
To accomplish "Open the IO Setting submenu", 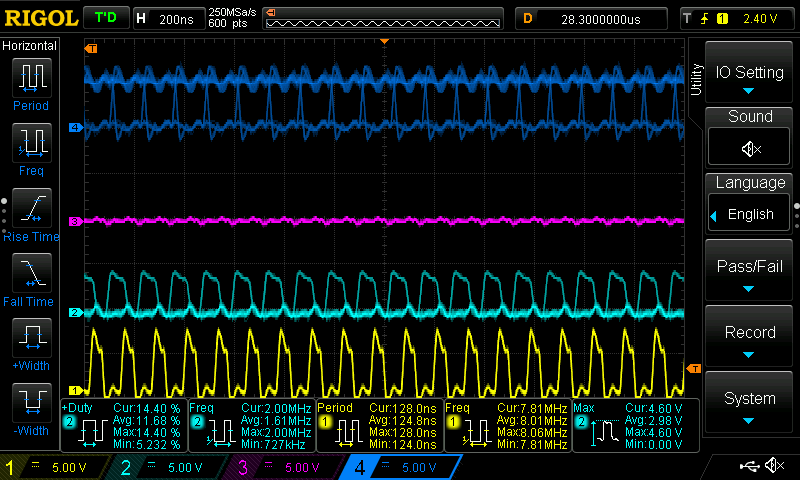I will pyautogui.click(x=749, y=72).
